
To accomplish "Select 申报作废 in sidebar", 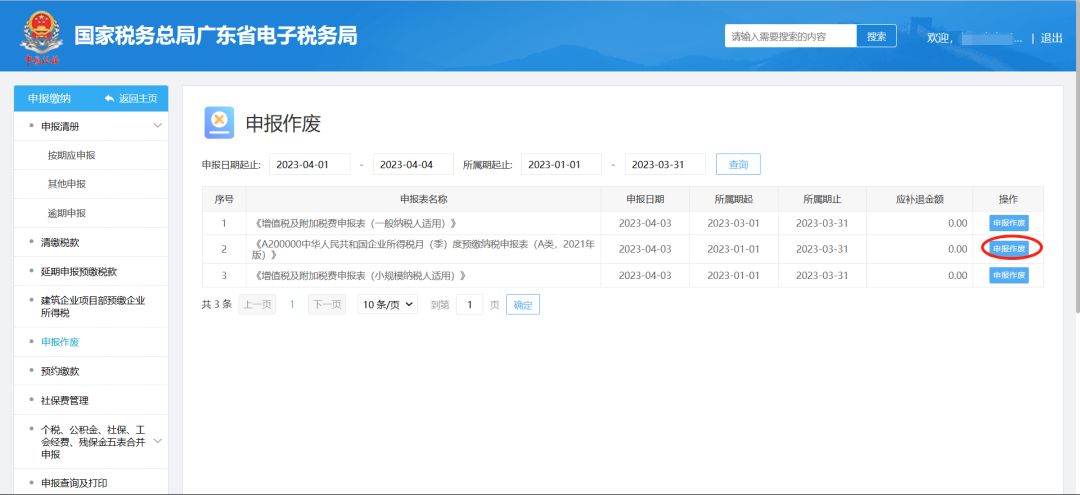I will pyautogui.click(x=60, y=342).
